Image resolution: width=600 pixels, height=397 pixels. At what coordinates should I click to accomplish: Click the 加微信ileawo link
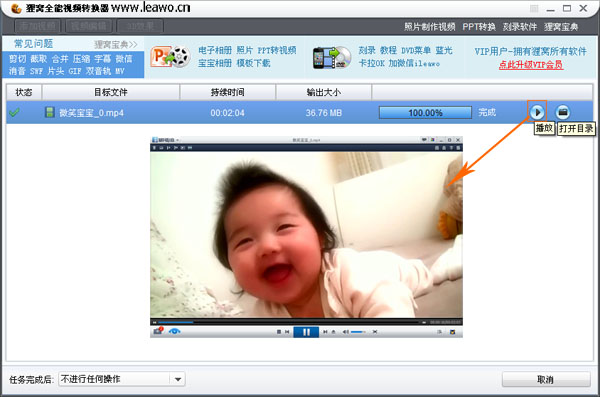click(x=414, y=63)
